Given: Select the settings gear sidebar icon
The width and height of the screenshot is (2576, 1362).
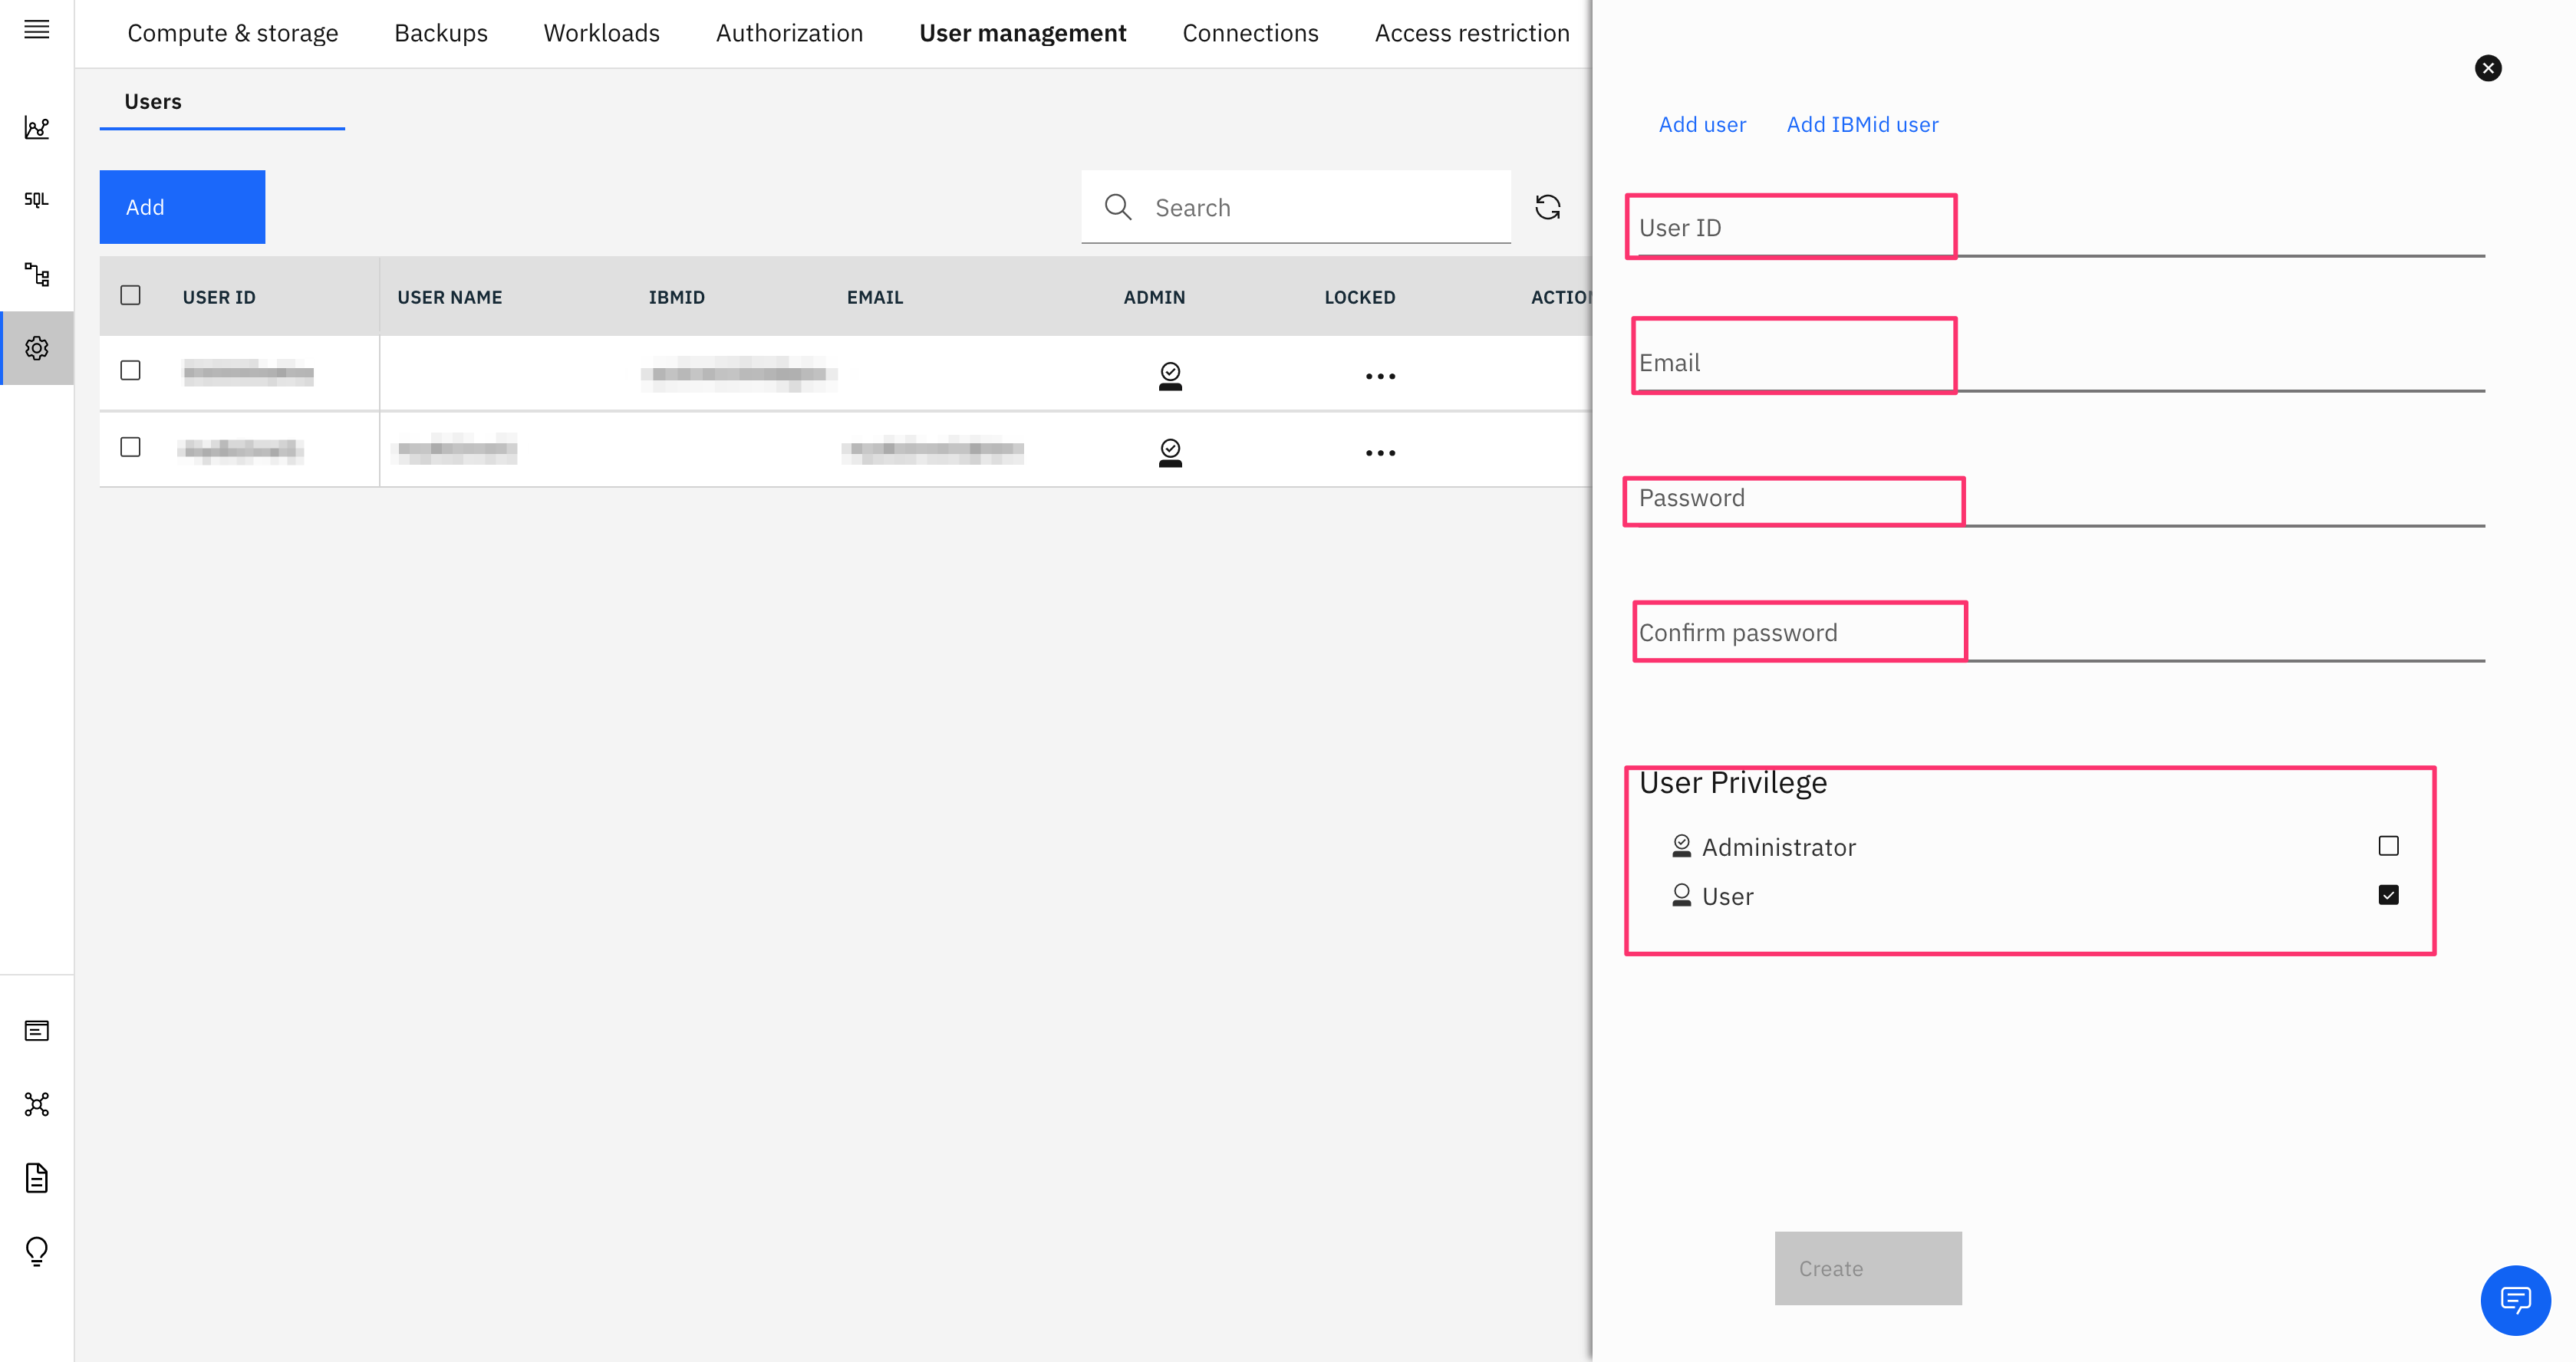Looking at the screenshot, I should [x=37, y=348].
